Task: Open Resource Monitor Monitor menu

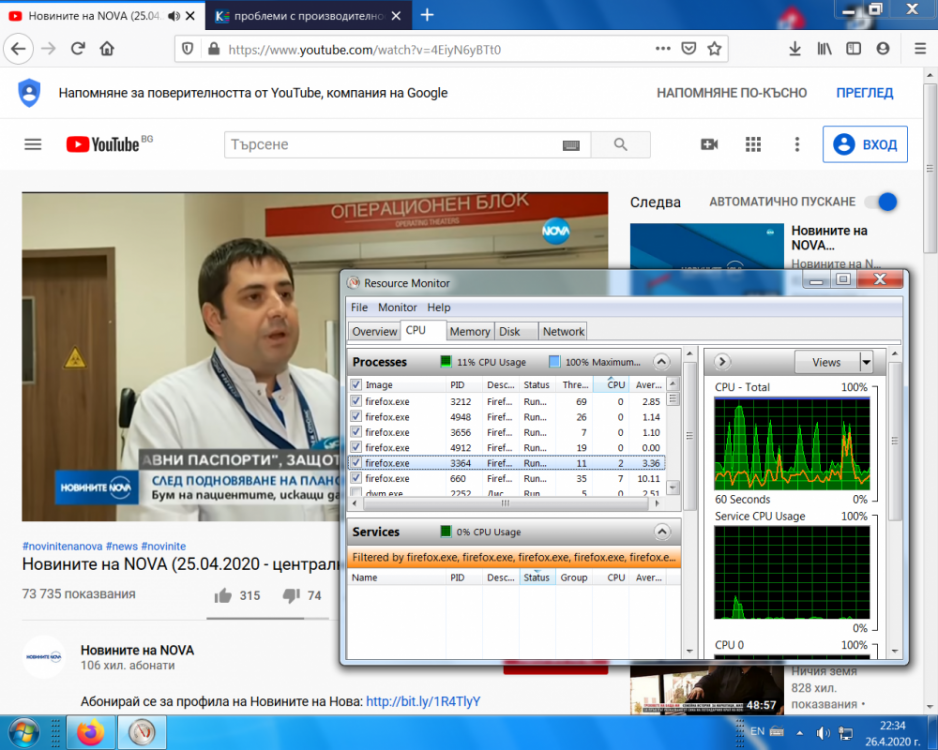Action: (x=397, y=307)
